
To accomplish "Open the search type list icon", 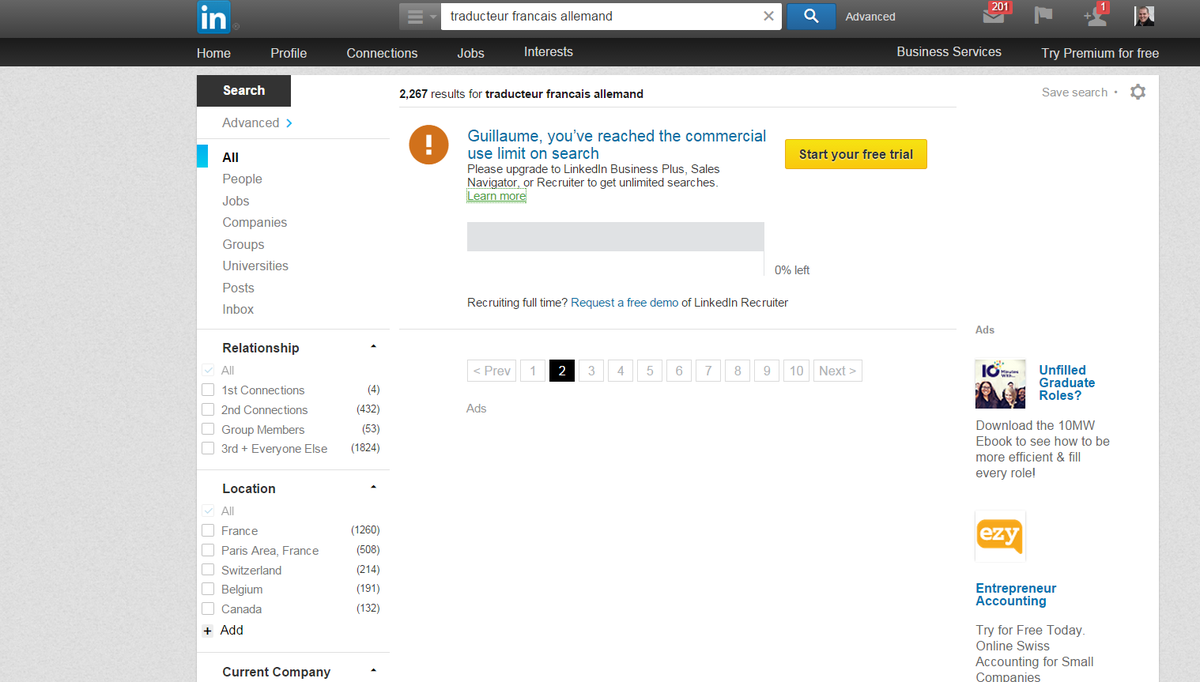I will tap(418, 17).
